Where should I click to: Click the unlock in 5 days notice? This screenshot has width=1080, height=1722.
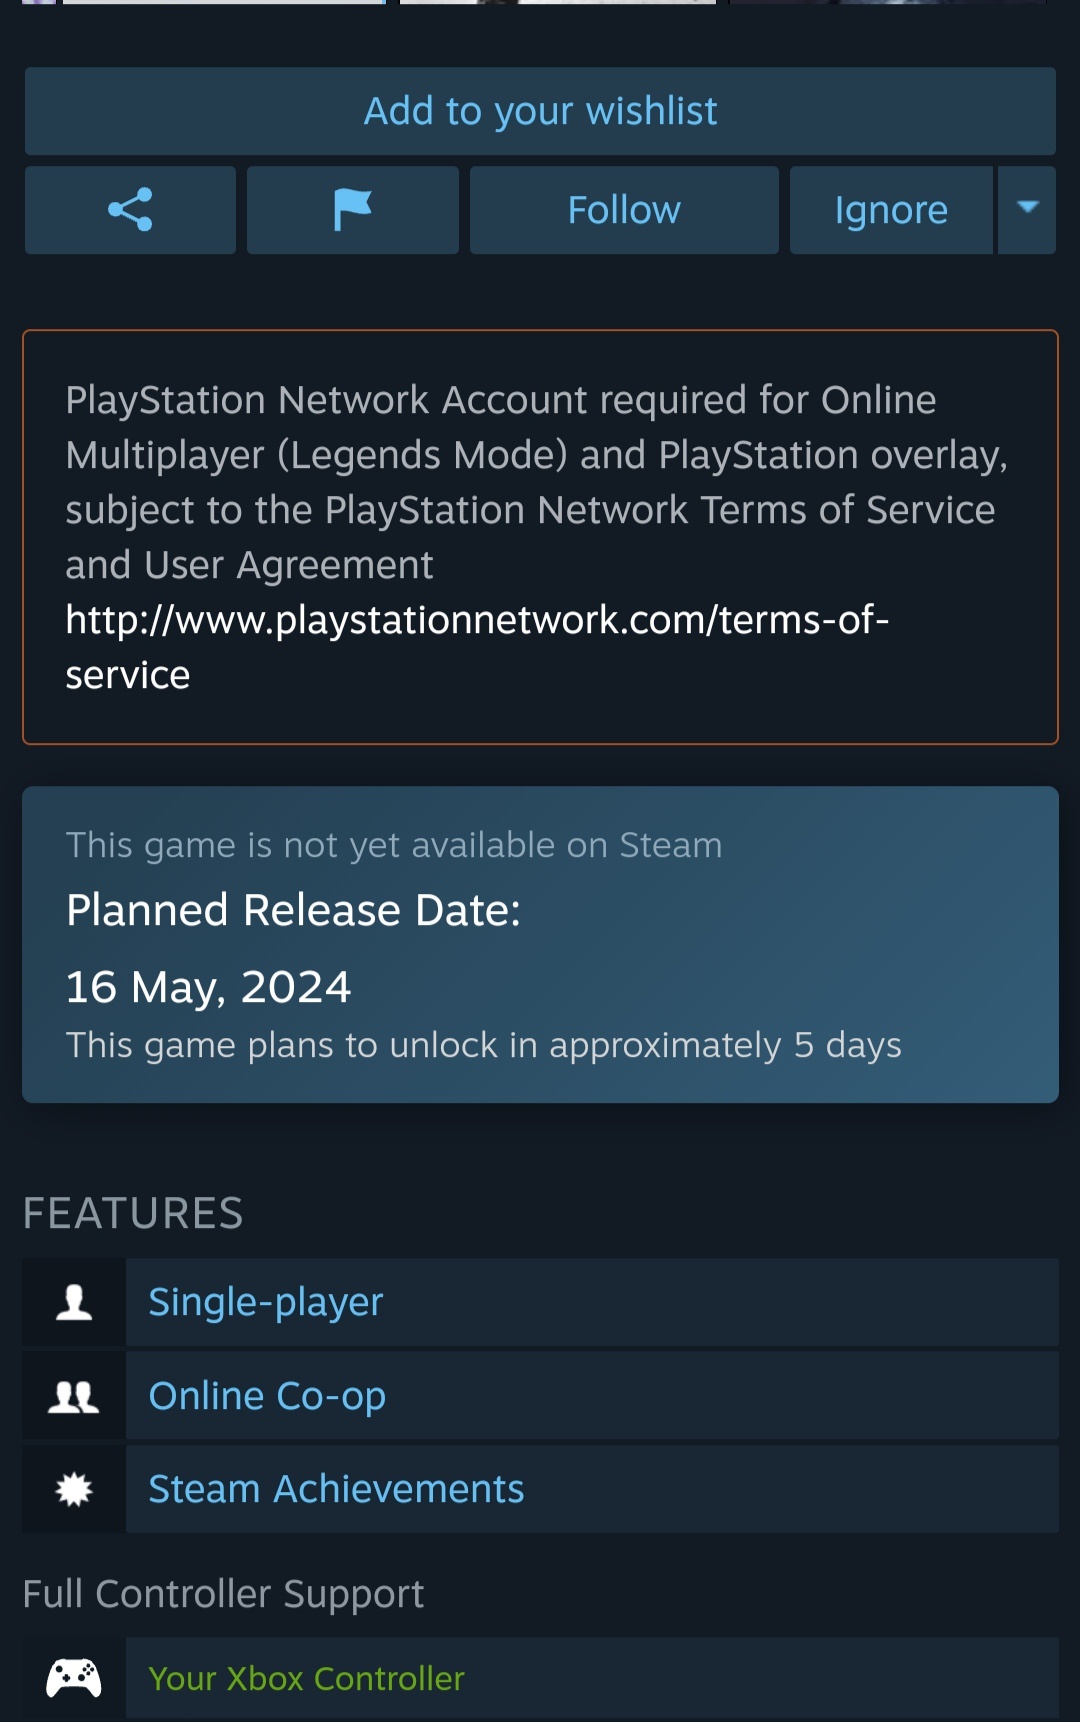483,1045
